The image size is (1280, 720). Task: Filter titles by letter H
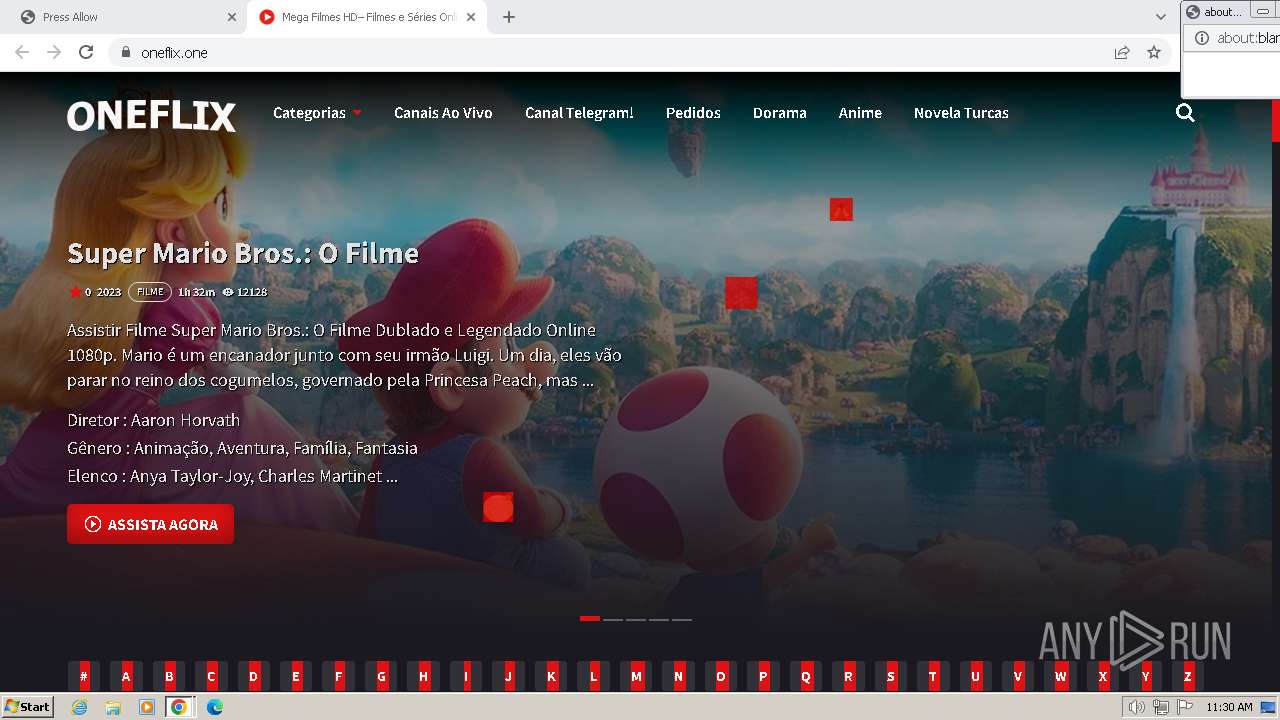424,676
